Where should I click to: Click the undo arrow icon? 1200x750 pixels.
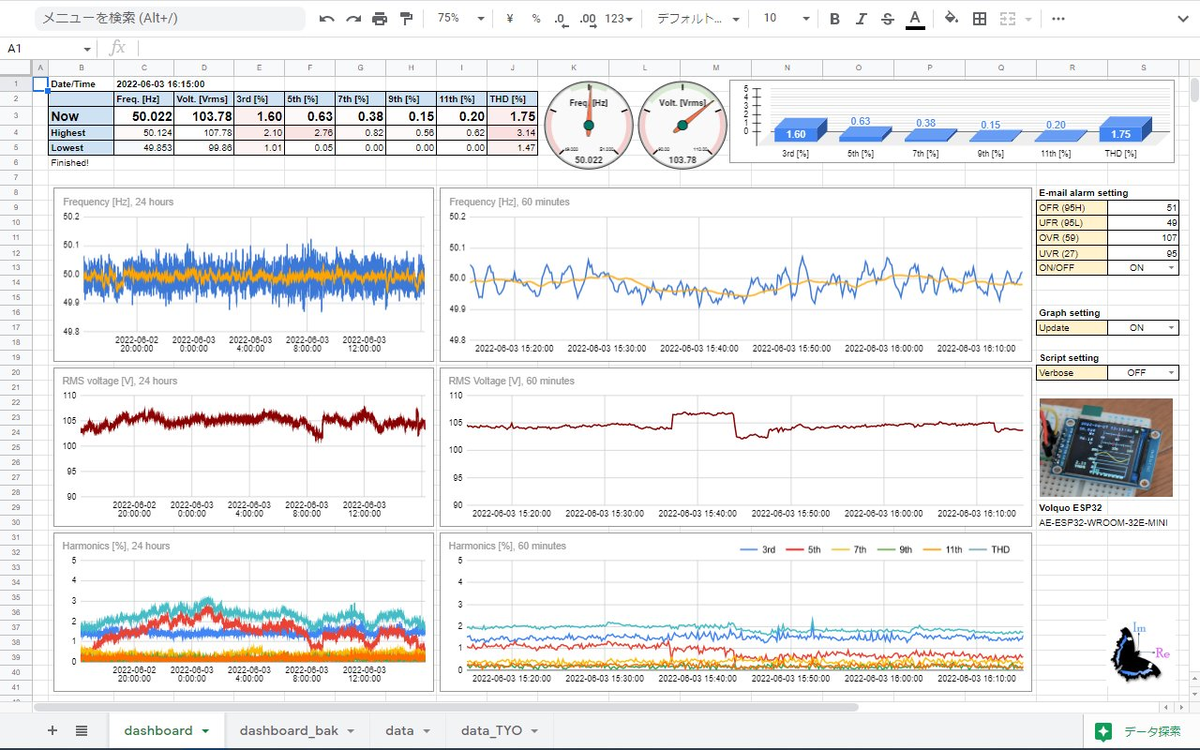point(327,19)
